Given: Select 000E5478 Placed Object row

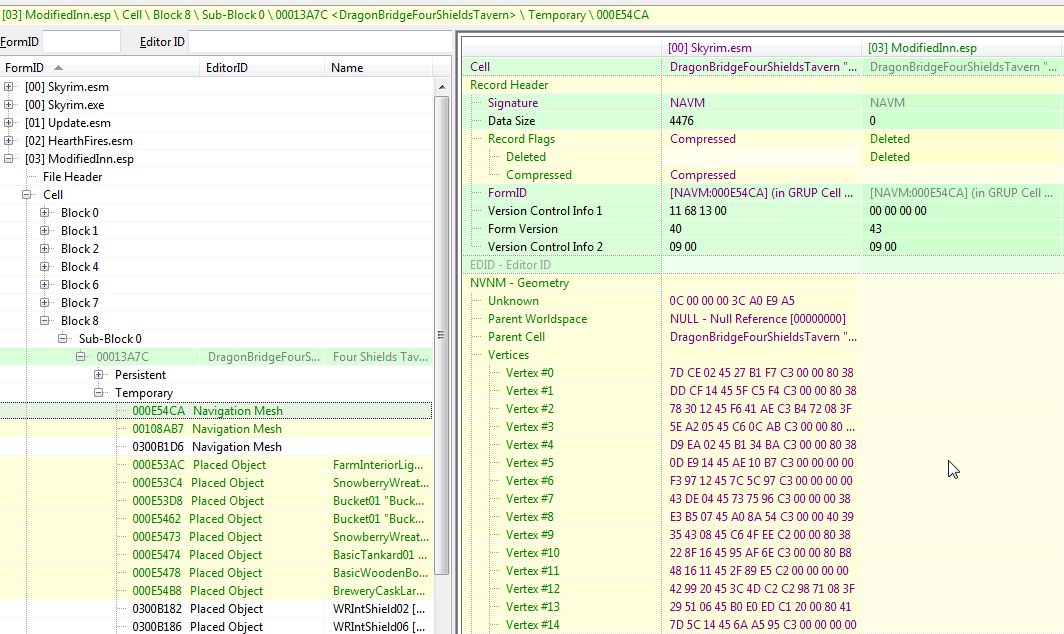Looking at the screenshot, I should pyautogui.click(x=216, y=573).
